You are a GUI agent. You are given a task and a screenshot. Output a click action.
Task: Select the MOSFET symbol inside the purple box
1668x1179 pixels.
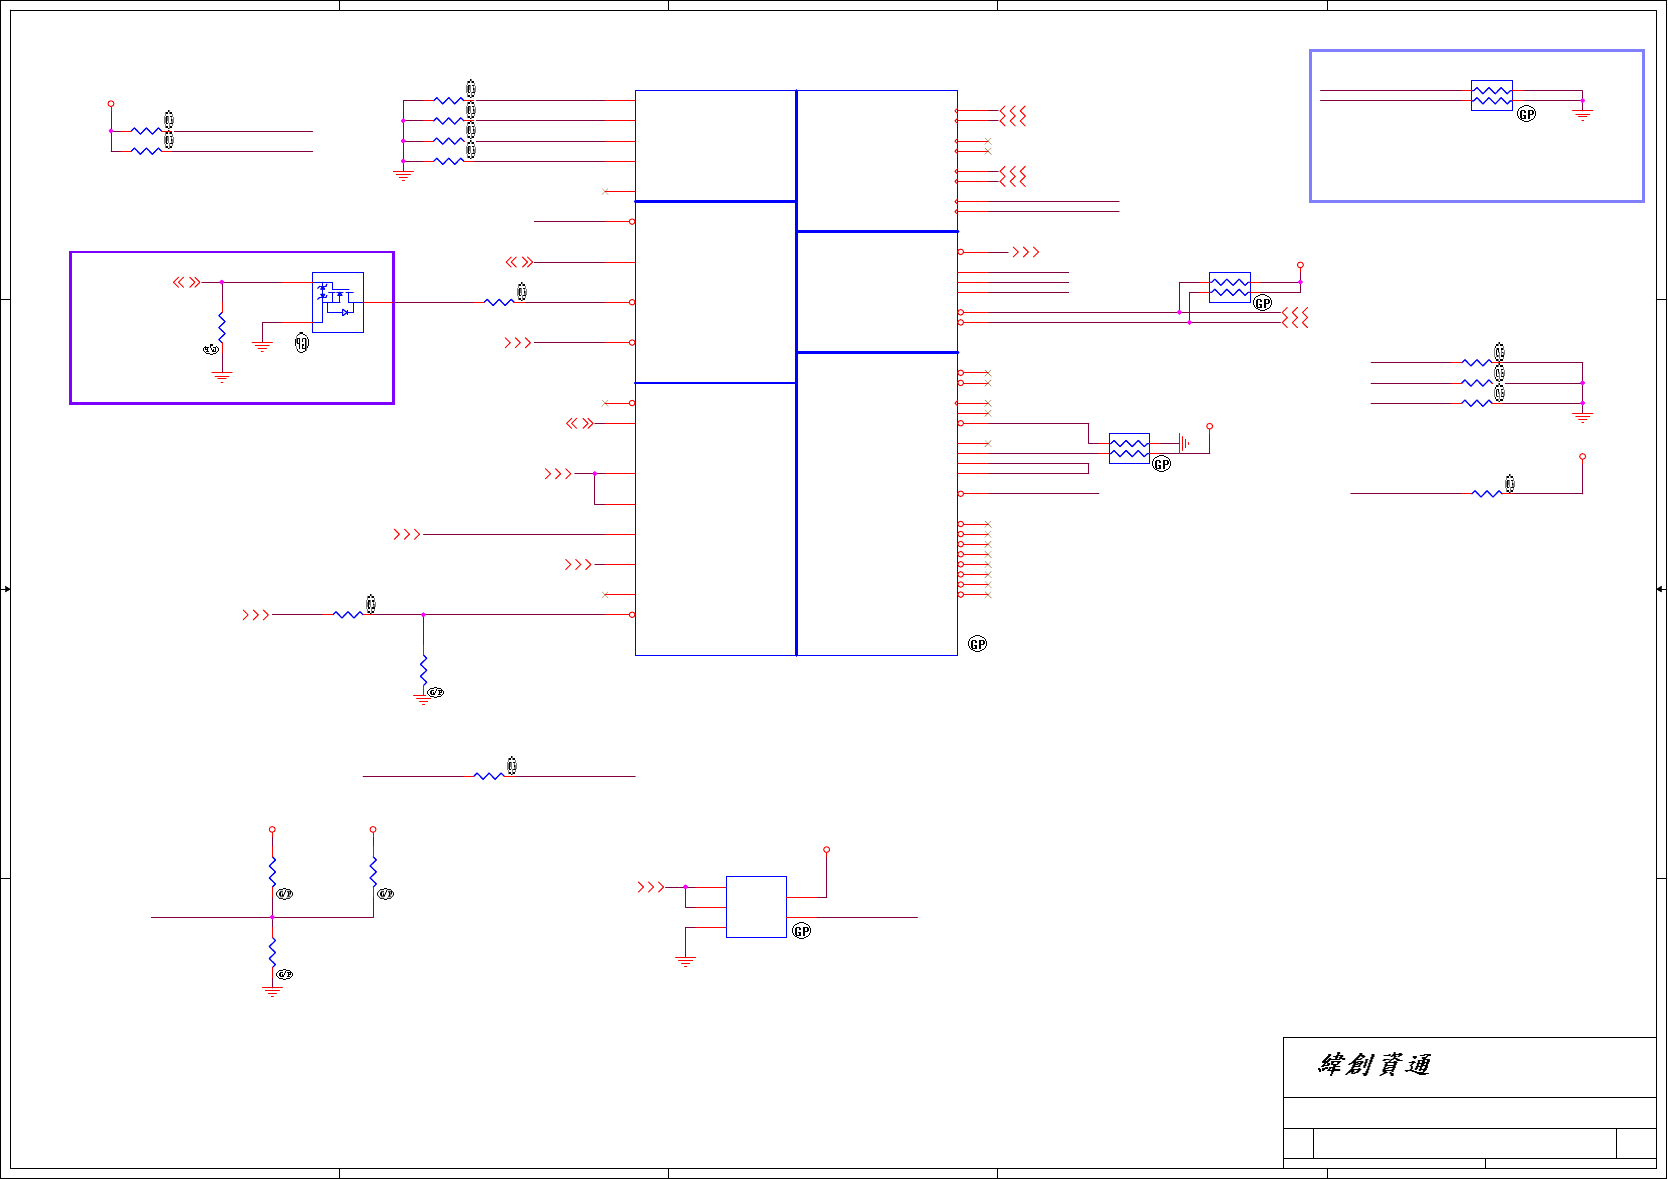[338, 302]
